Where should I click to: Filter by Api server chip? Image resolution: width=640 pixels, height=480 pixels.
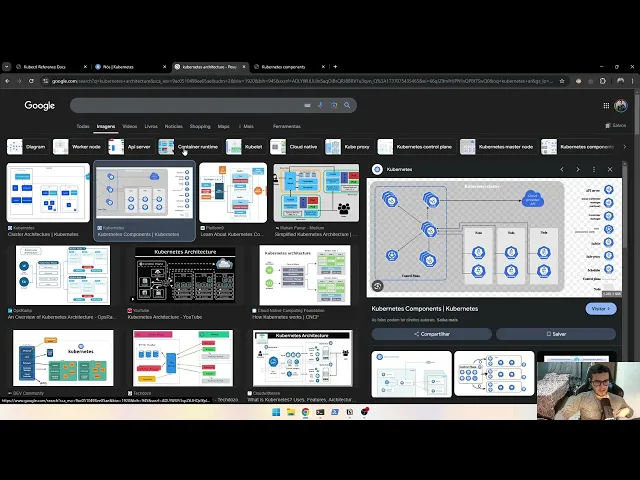coord(130,147)
